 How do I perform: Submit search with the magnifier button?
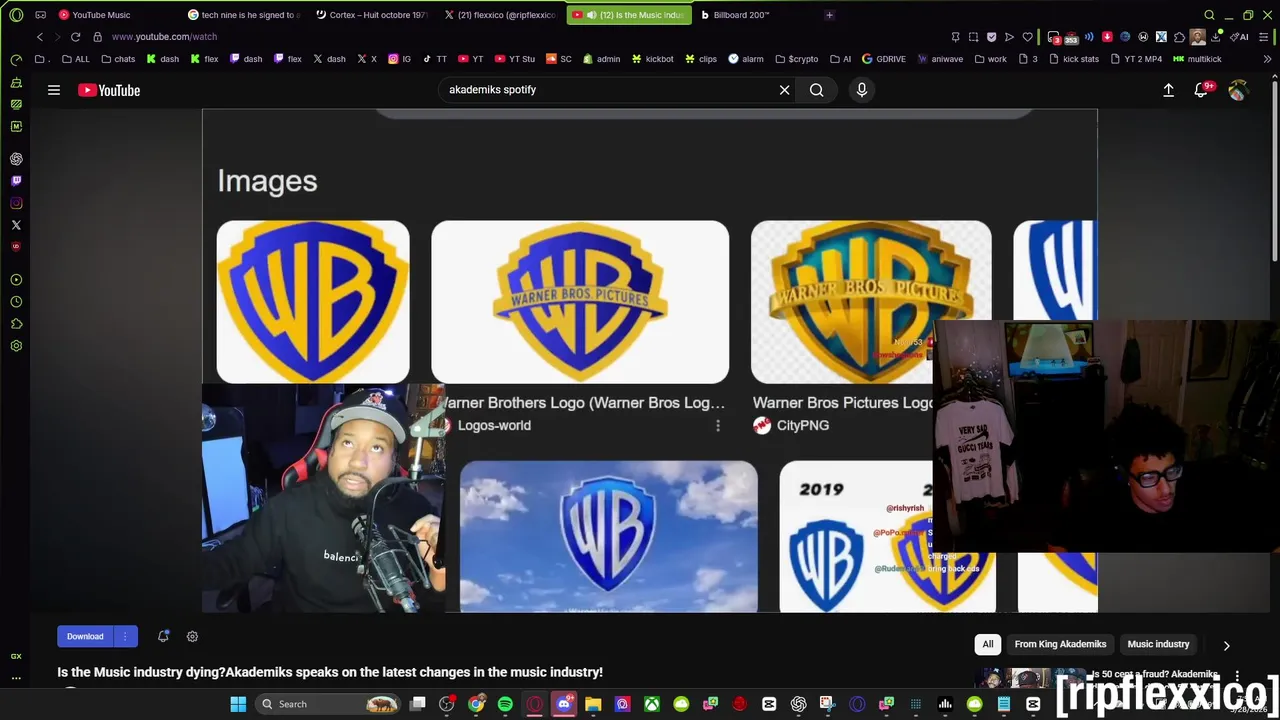[817, 90]
